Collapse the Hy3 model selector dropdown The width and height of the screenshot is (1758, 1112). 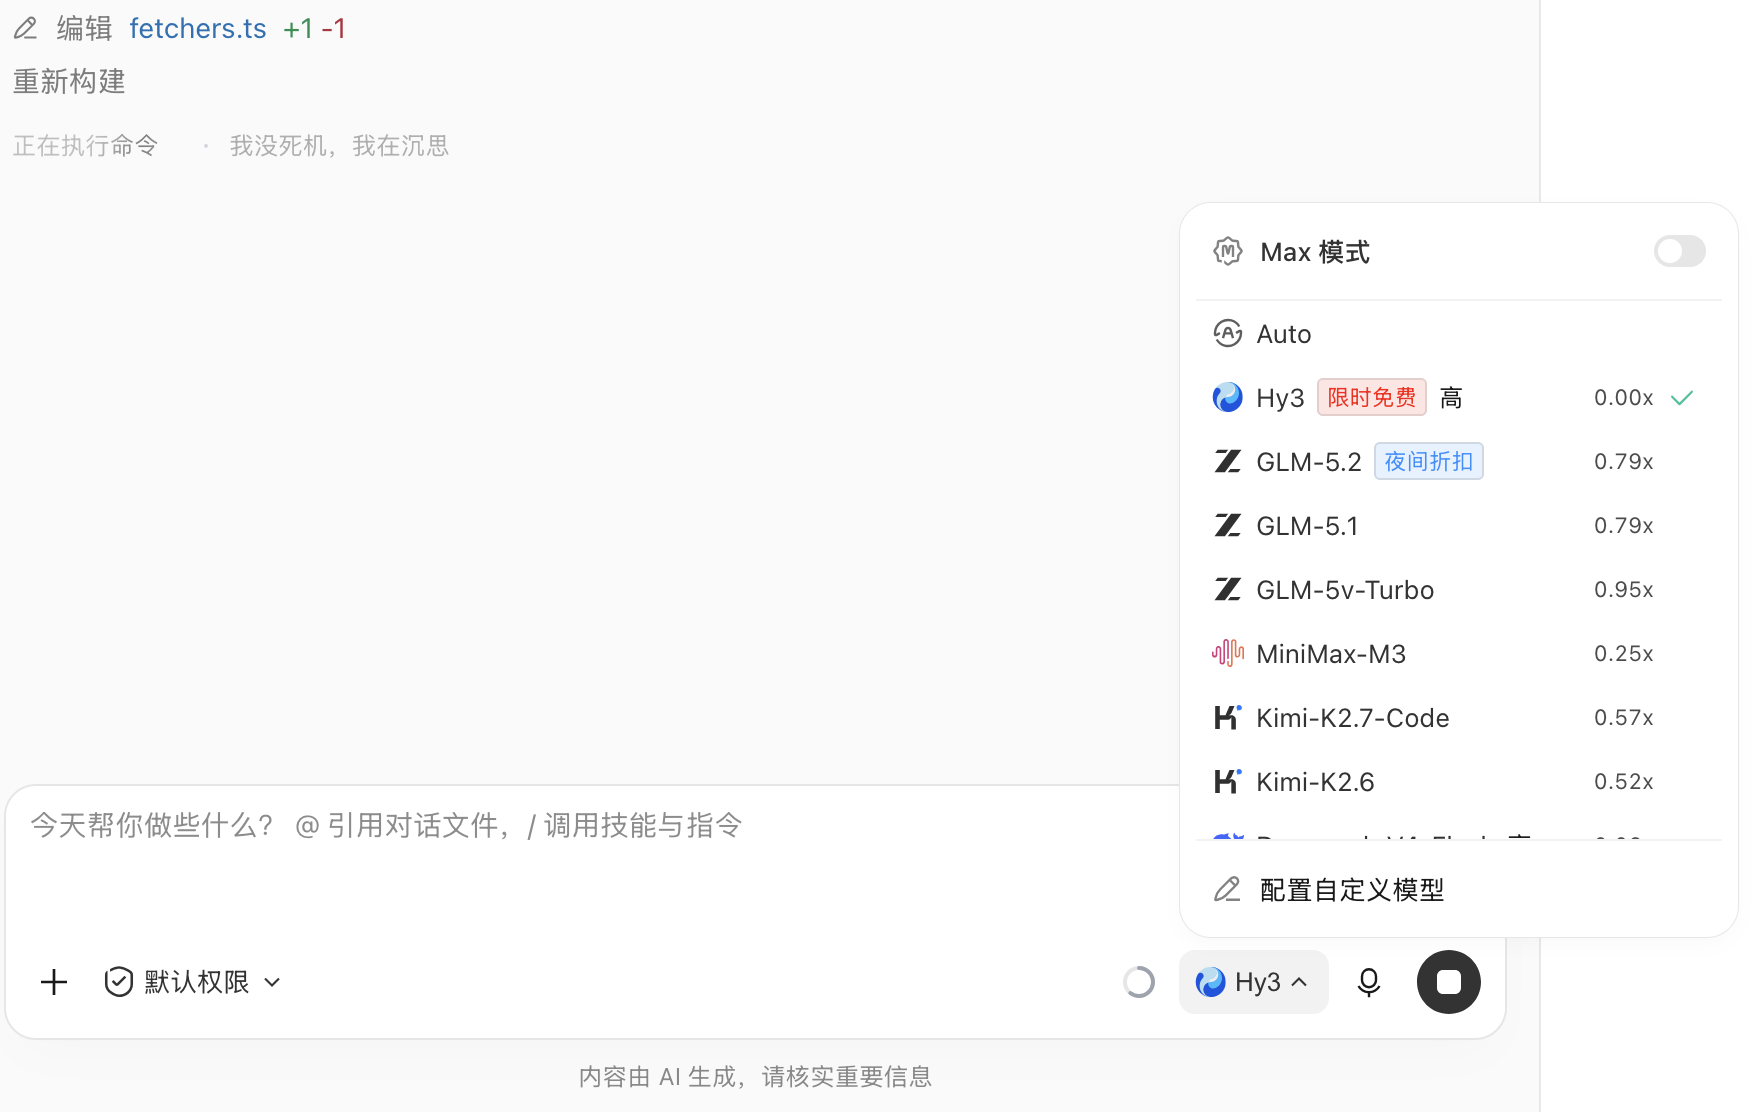tap(1254, 982)
